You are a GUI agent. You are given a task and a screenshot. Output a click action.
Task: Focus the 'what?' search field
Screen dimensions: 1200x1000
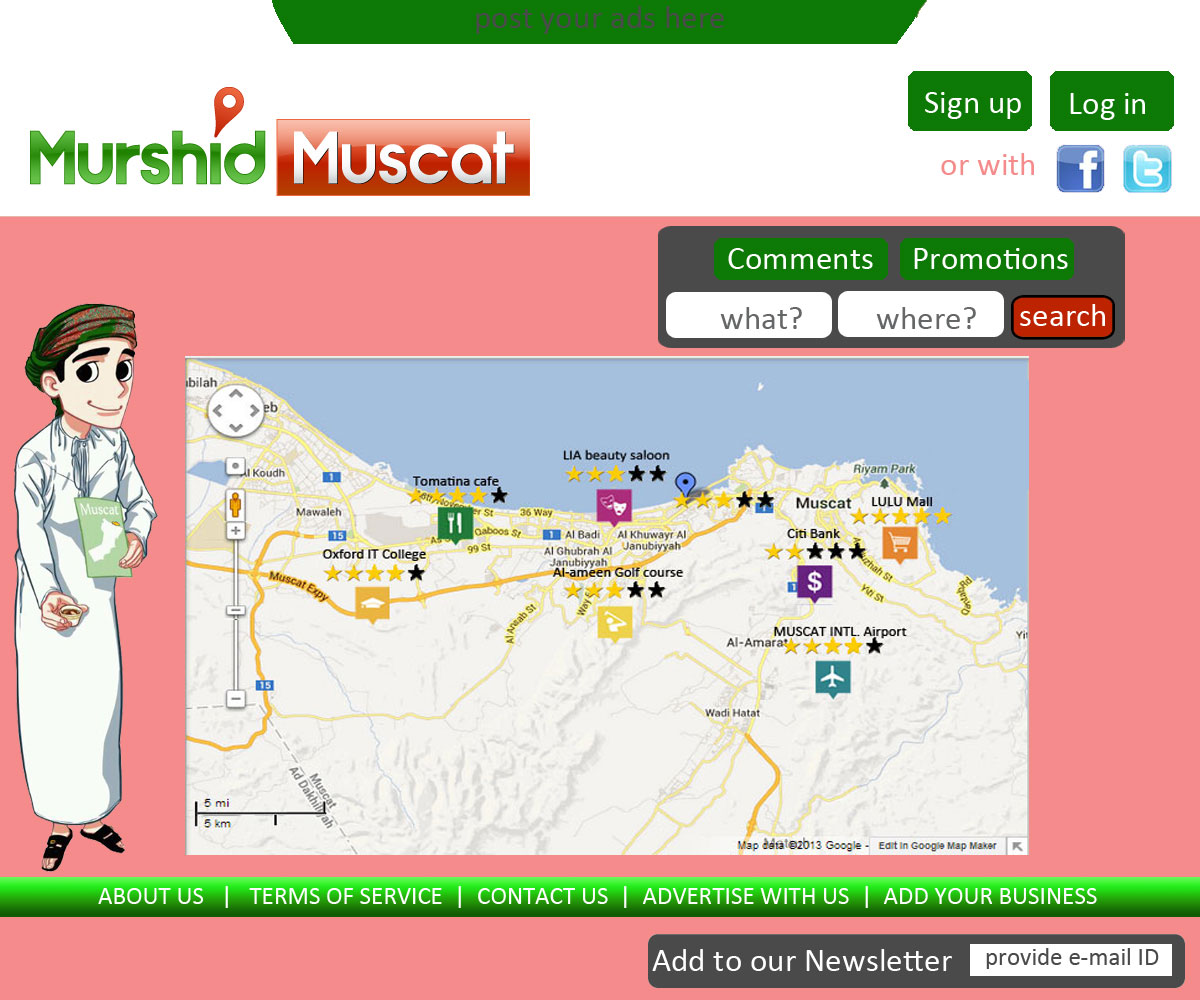(749, 315)
